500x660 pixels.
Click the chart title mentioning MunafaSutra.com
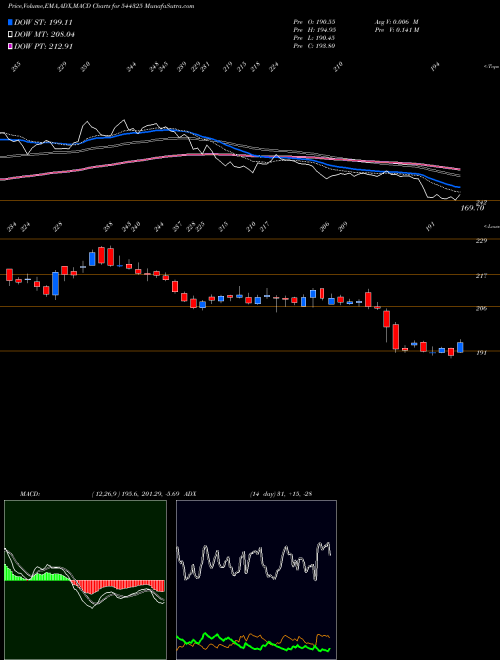point(101,7)
